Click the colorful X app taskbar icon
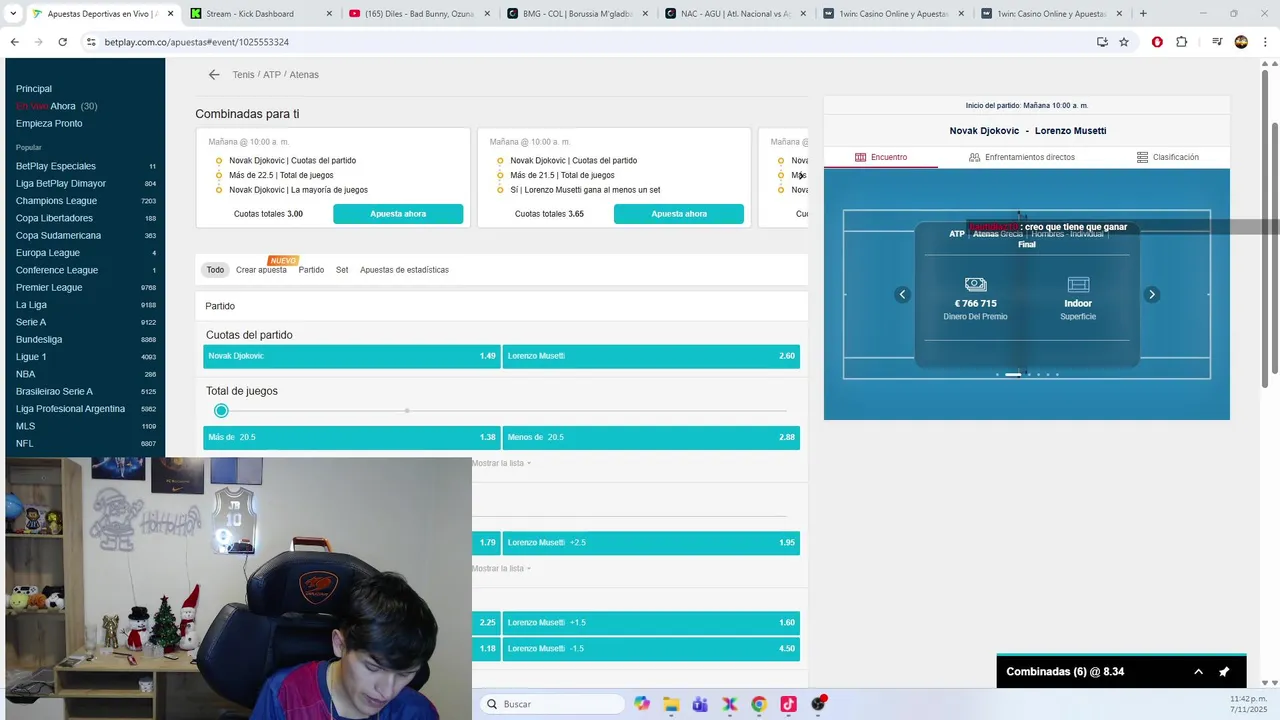 coord(730,704)
